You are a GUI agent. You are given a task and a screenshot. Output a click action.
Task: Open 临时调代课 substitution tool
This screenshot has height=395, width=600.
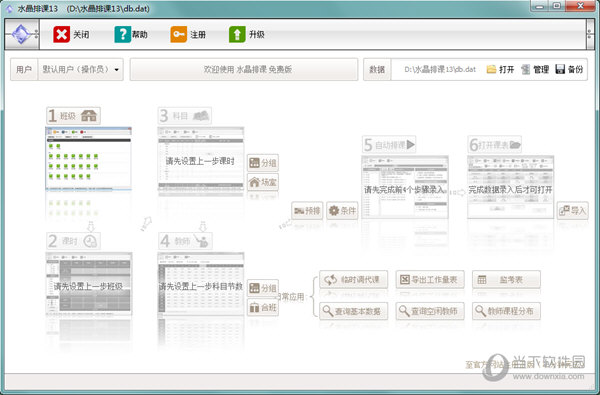click(x=354, y=280)
